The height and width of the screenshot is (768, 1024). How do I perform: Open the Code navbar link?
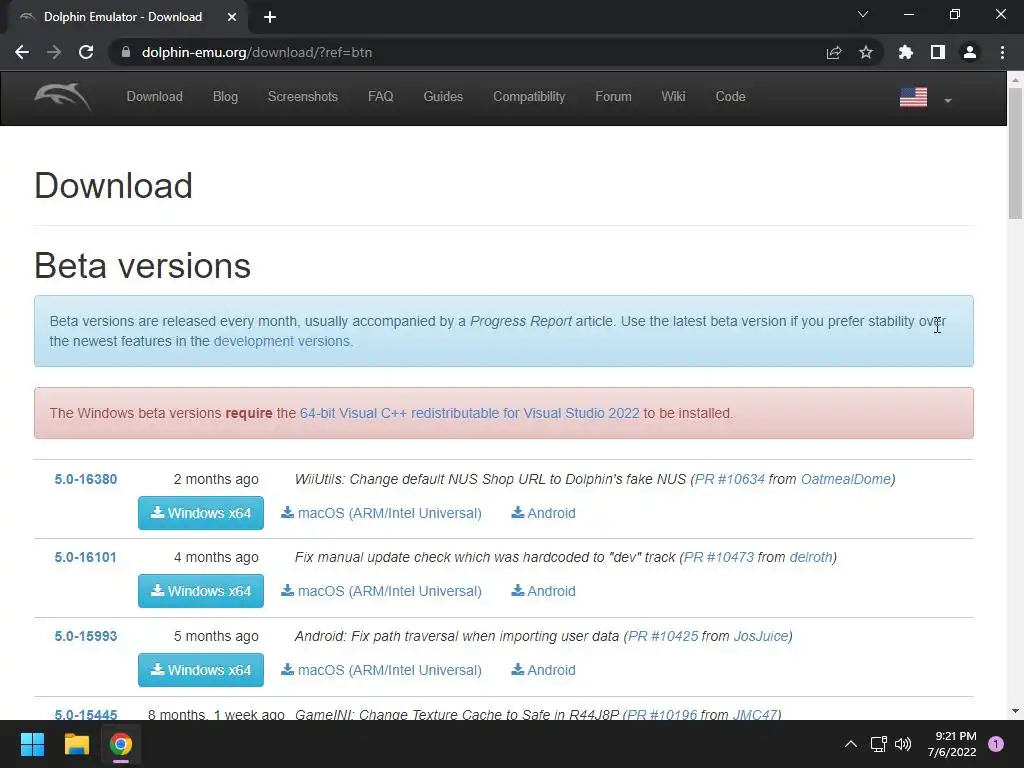(730, 97)
